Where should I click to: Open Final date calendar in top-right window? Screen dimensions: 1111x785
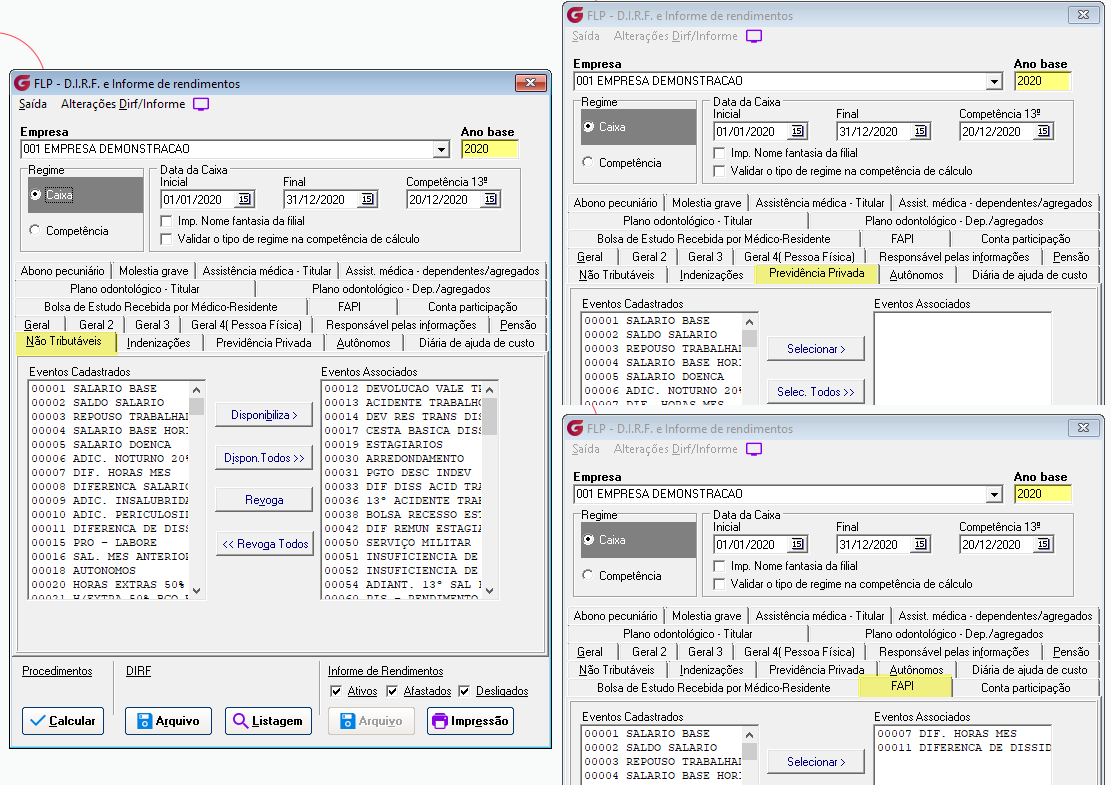[x=920, y=132]
